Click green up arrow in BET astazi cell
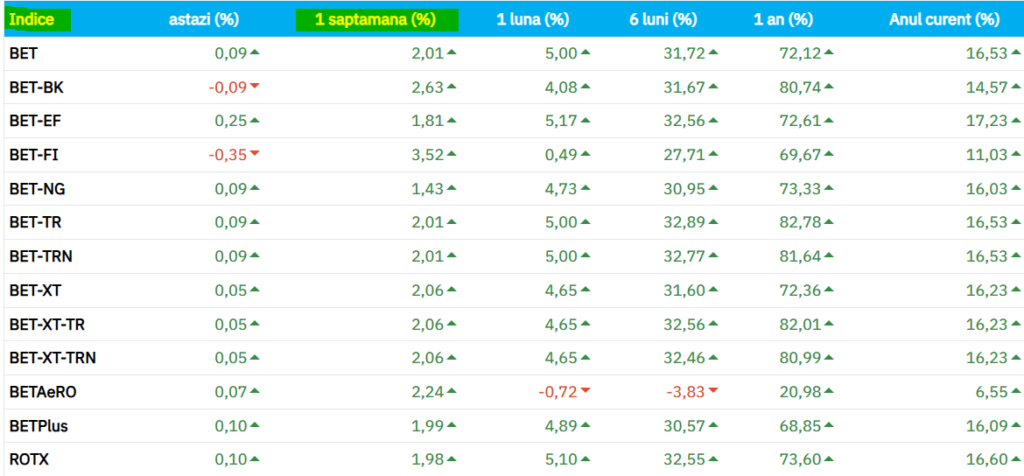This screenshot has width=1024, height=476. click(254, 52)
